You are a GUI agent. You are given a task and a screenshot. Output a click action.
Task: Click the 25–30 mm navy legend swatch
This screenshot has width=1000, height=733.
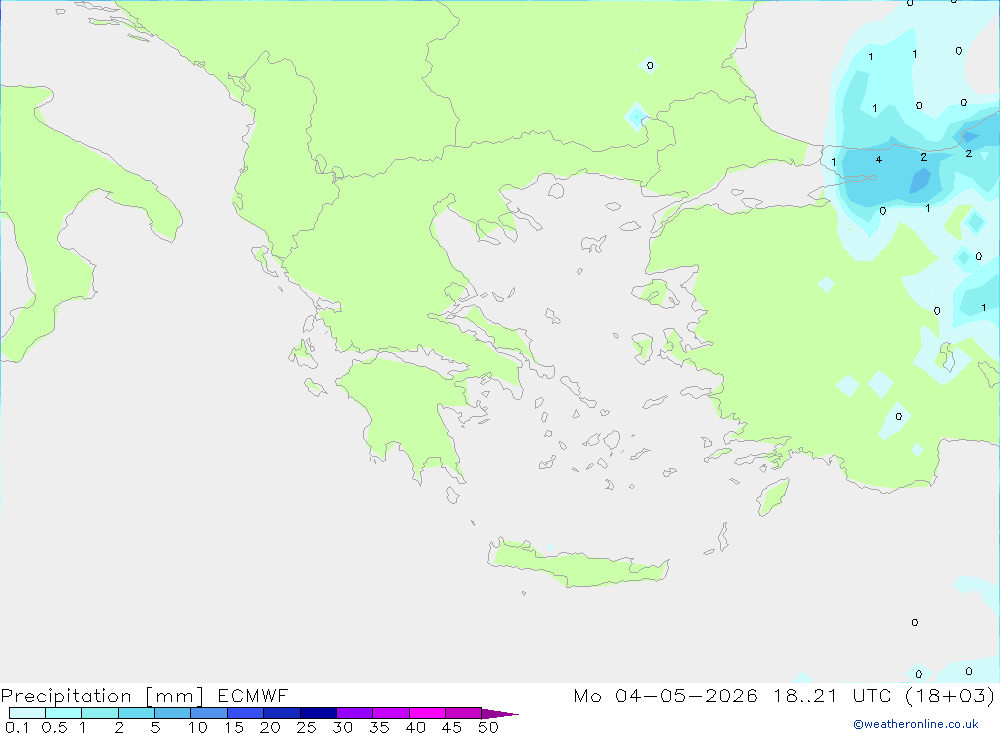click(x=318, y=713)
